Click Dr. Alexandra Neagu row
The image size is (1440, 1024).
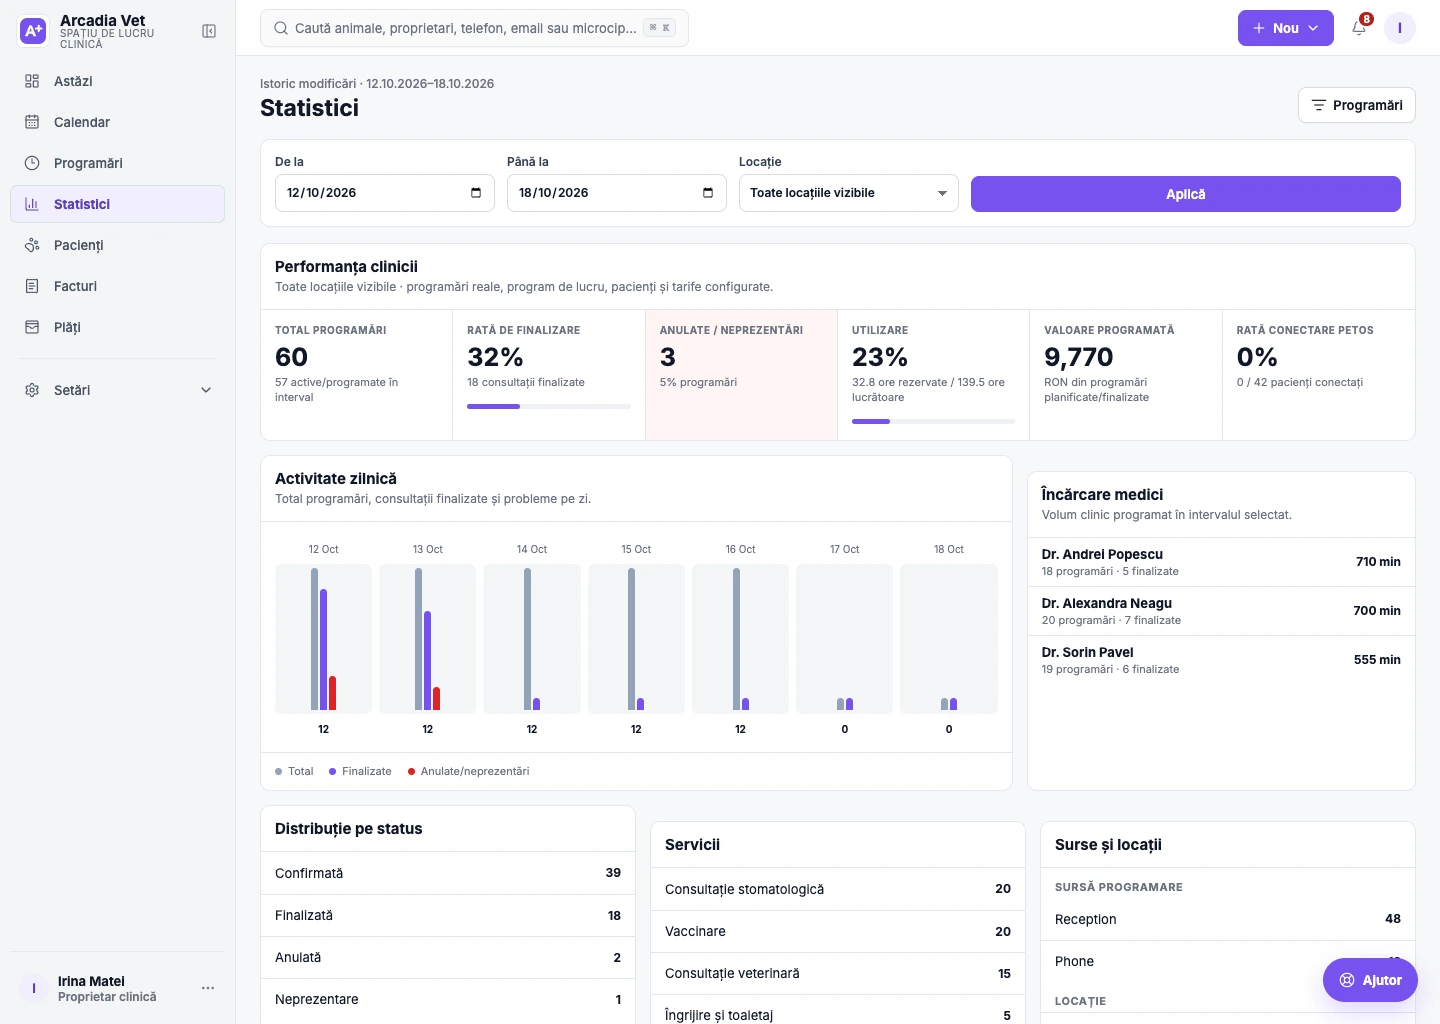pyautogui.click(x=1221, y=611)
